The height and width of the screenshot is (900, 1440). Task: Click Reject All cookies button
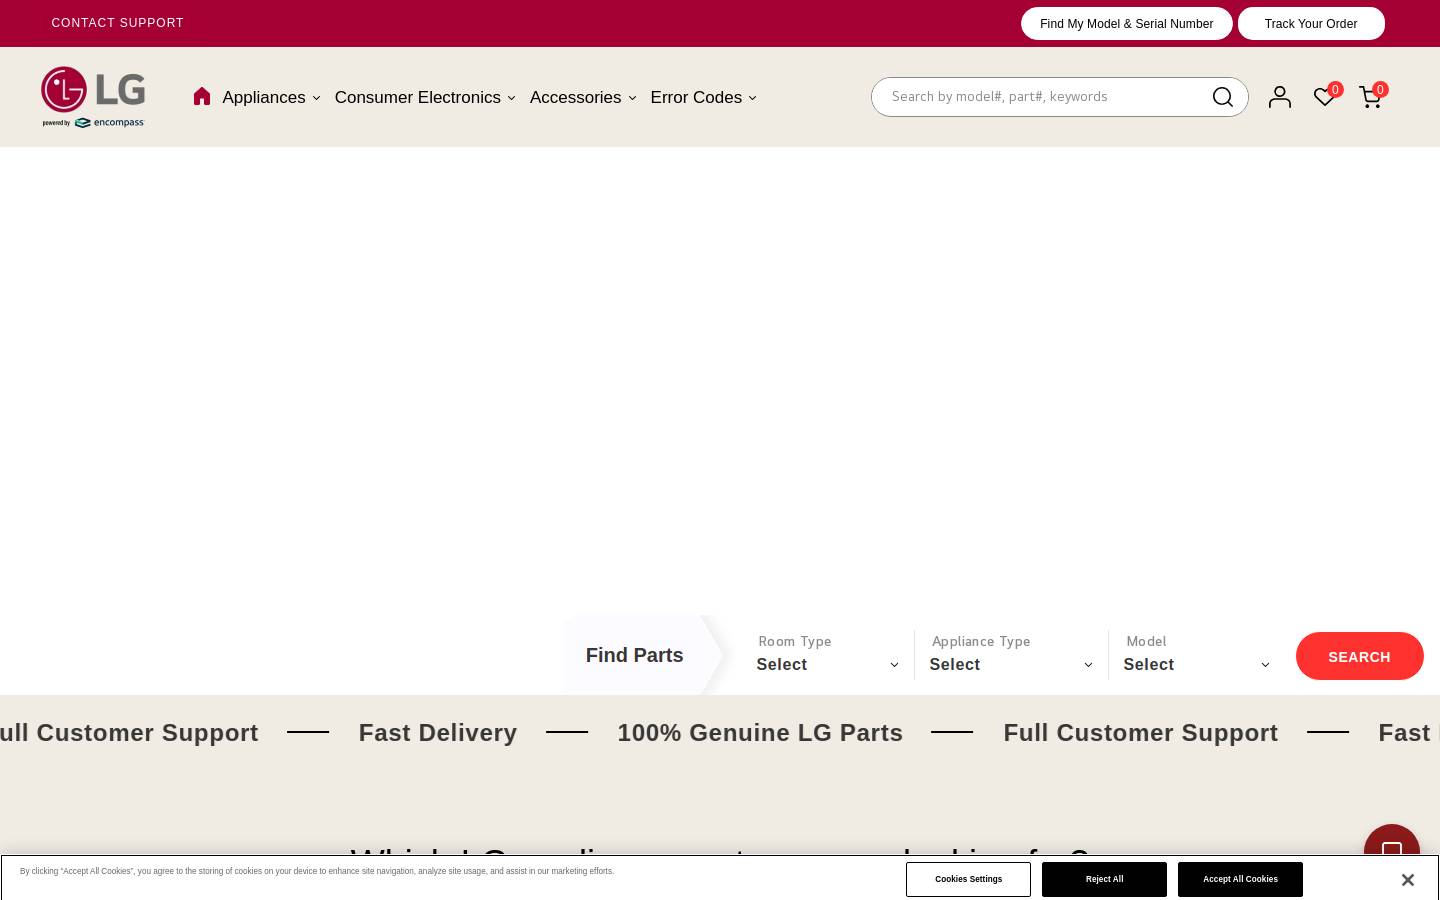pyautogui.click(x=1104, y=879)
